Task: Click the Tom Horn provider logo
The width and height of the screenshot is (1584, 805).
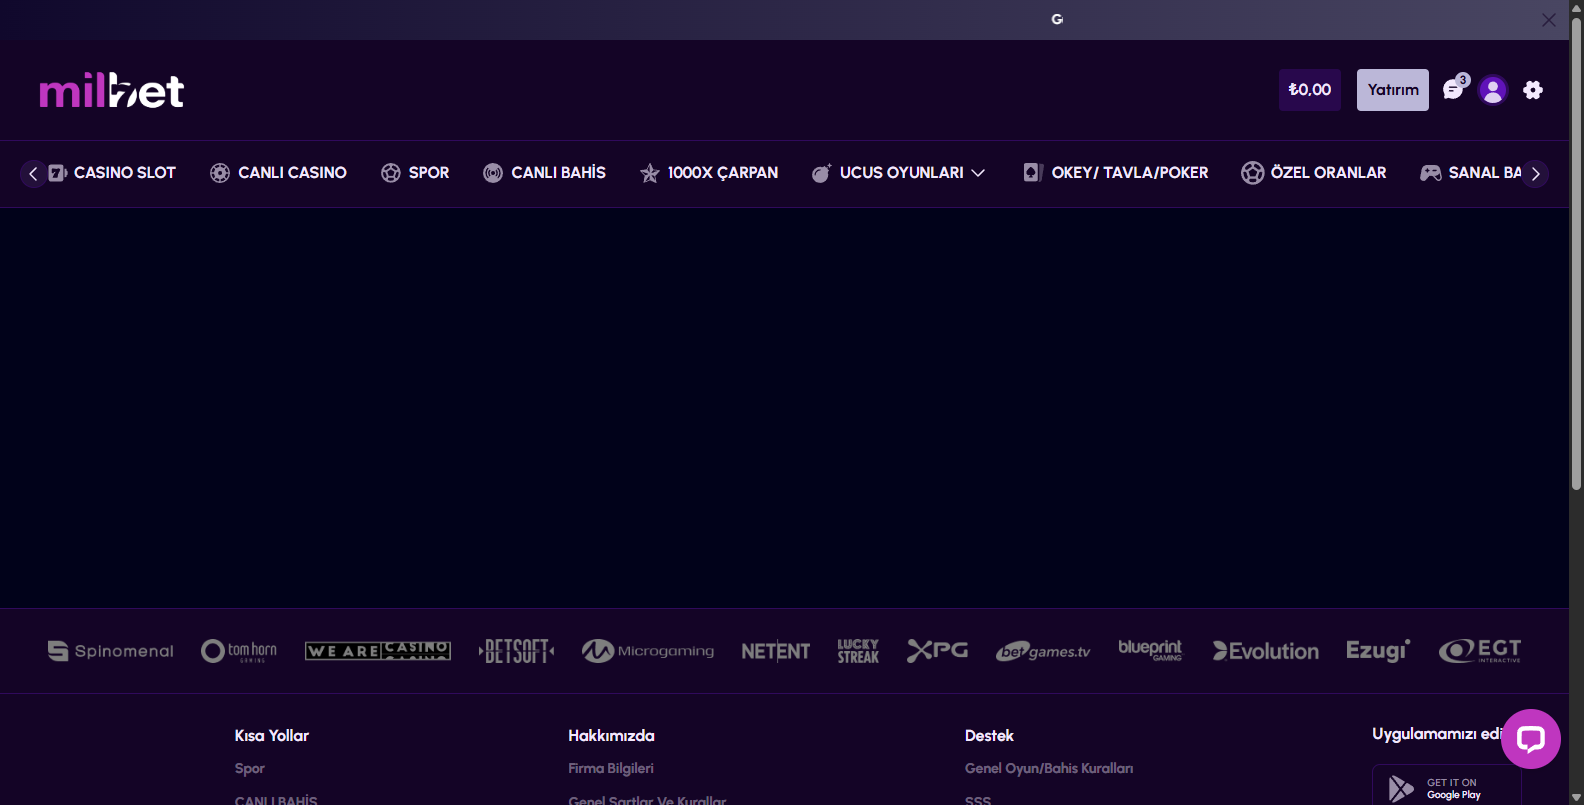Action: [239, 651]
